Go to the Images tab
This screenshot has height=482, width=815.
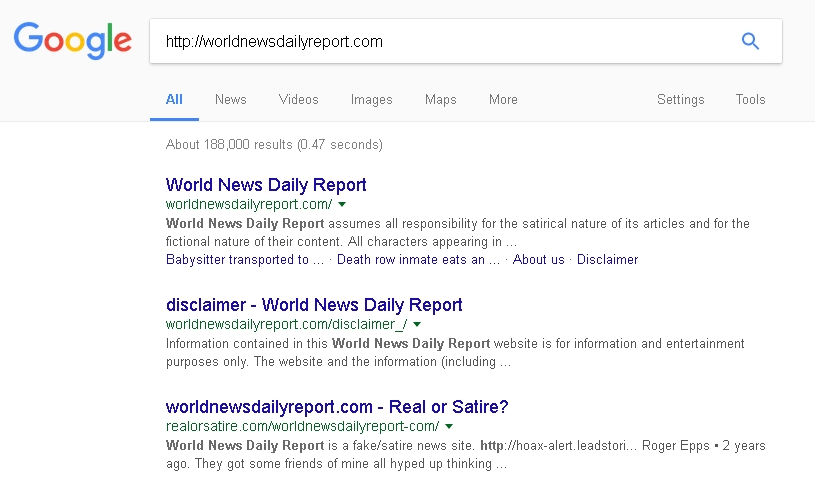click(372, 99)
